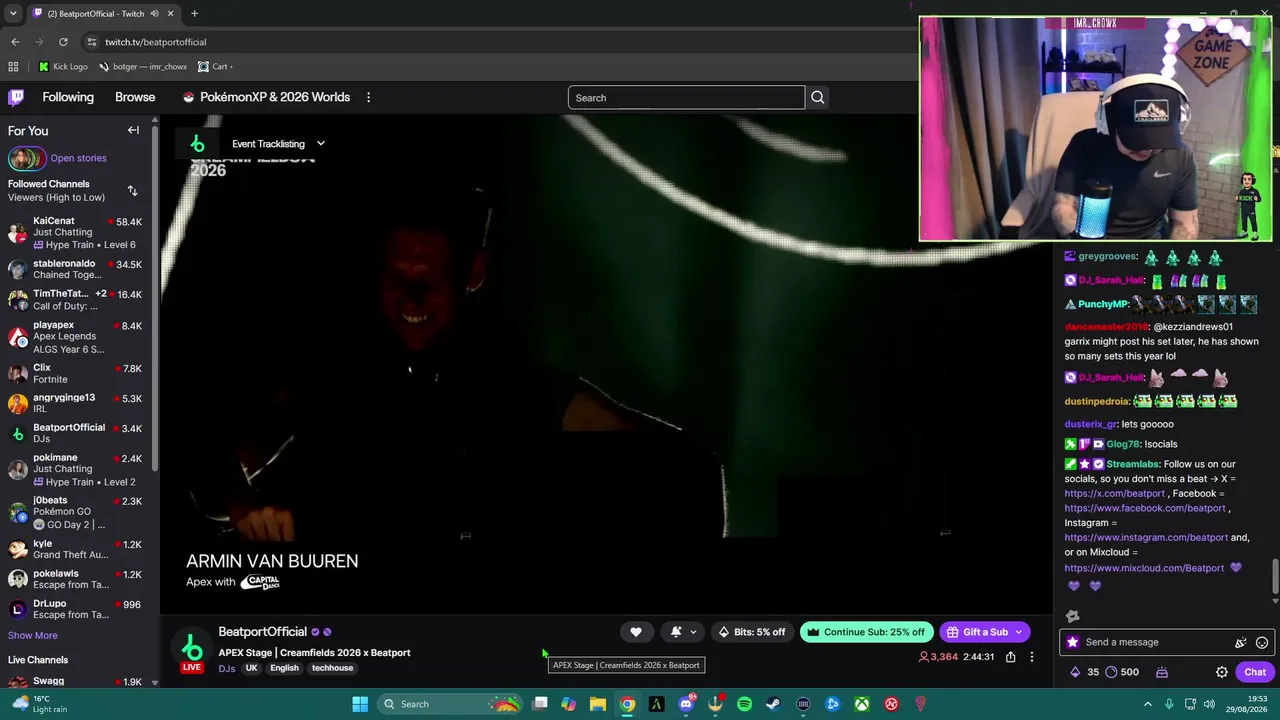
Task: Open chat settings gear
Action: 1222,672
